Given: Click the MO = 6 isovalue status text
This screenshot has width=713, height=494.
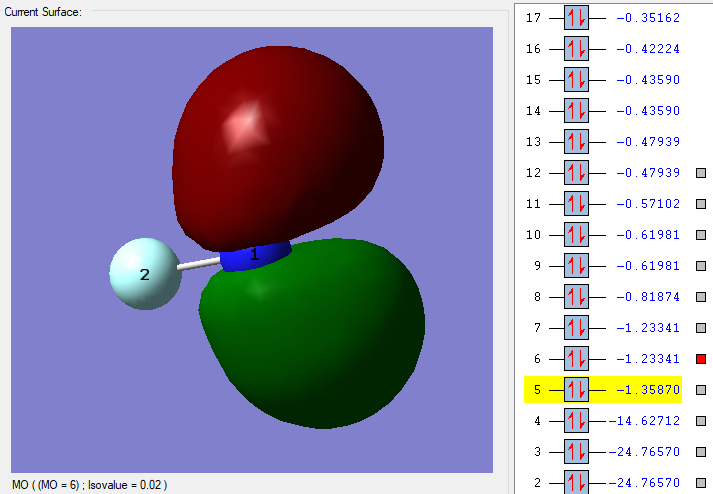Looking at the screenshot, I should (90, 485).
